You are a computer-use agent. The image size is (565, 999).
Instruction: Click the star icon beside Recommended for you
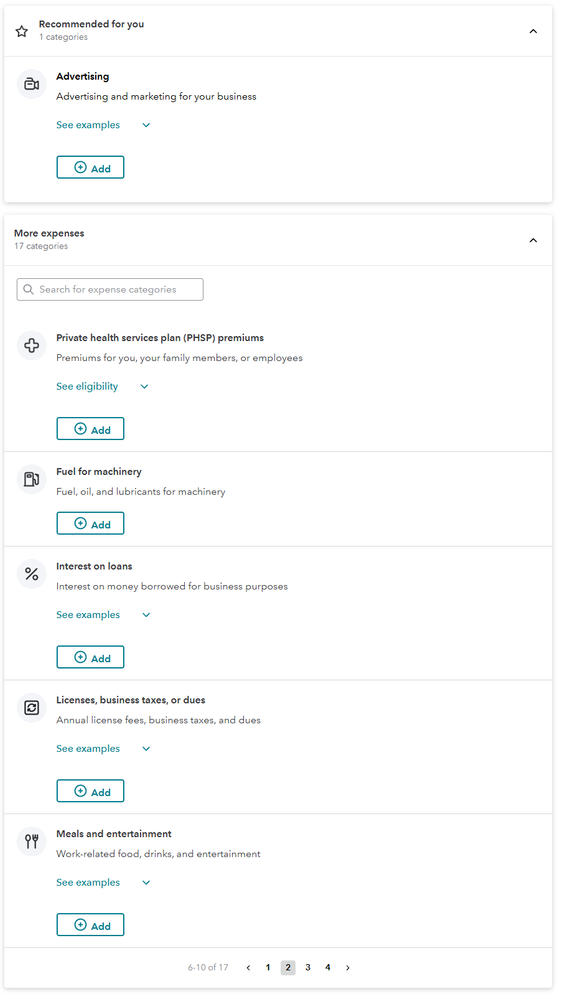pos(22,31)
